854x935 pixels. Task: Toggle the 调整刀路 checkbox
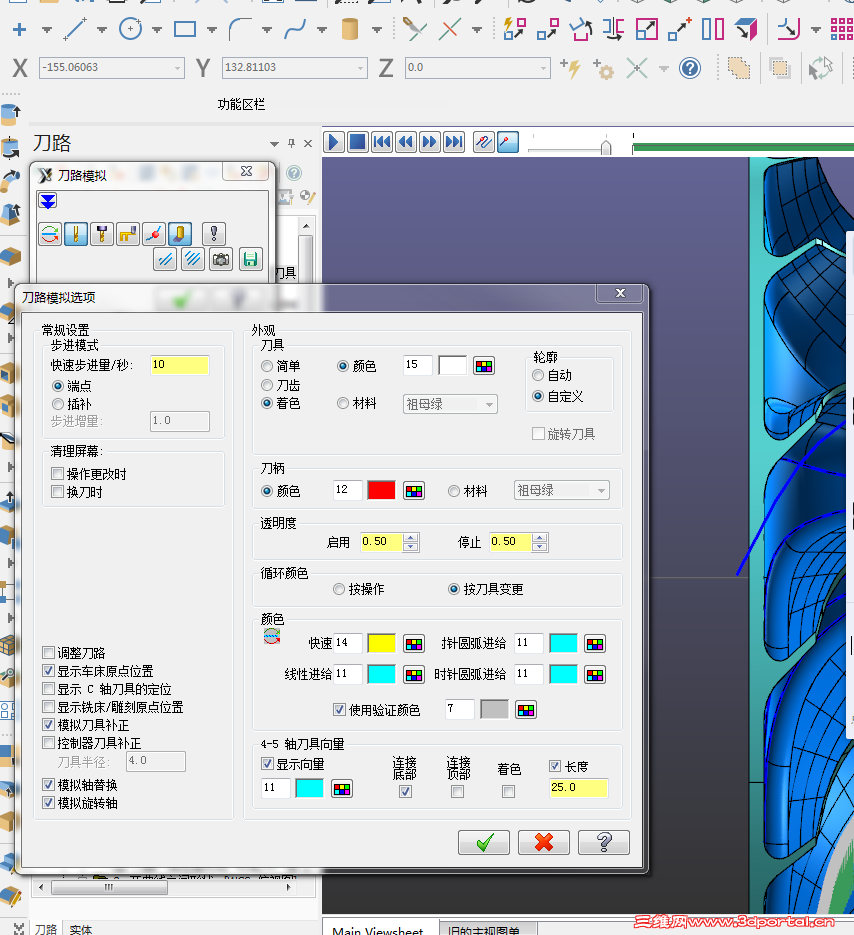click(x=49, y=652)
